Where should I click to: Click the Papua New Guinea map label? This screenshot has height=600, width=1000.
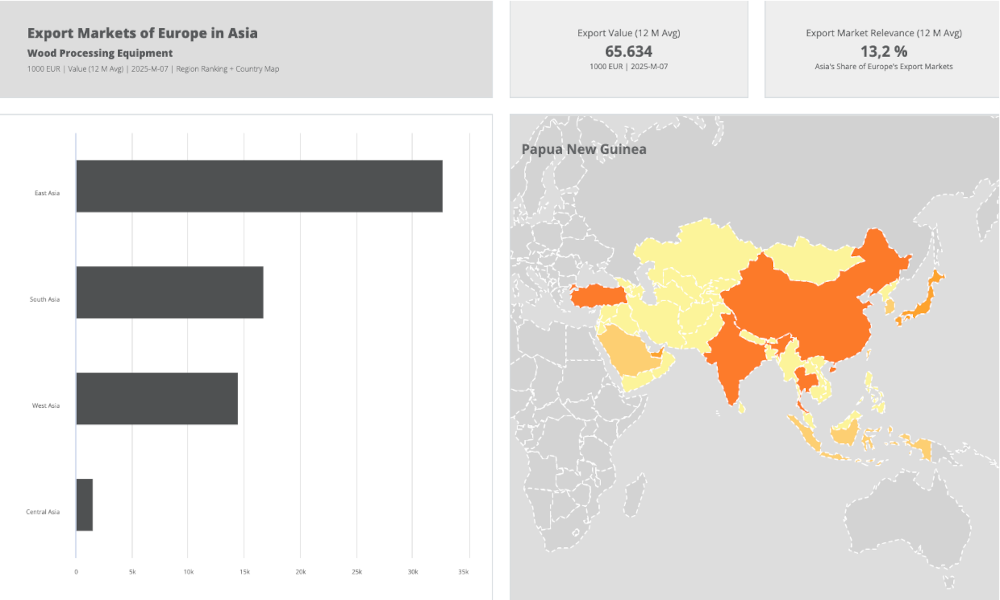tap(584, 149)
